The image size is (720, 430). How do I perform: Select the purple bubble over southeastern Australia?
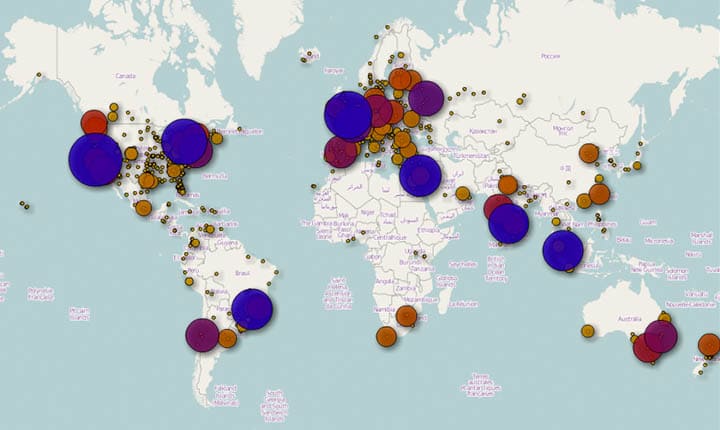pos(660,336)
